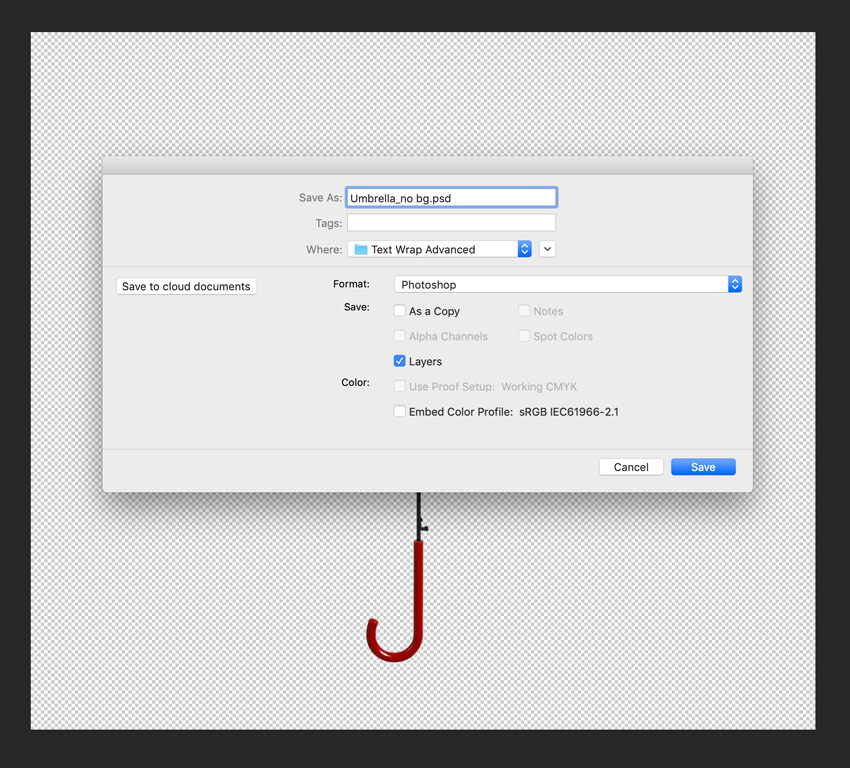850x768 pixels.
Task: Click the blue arrows on the Format popup
Action: 735,285
